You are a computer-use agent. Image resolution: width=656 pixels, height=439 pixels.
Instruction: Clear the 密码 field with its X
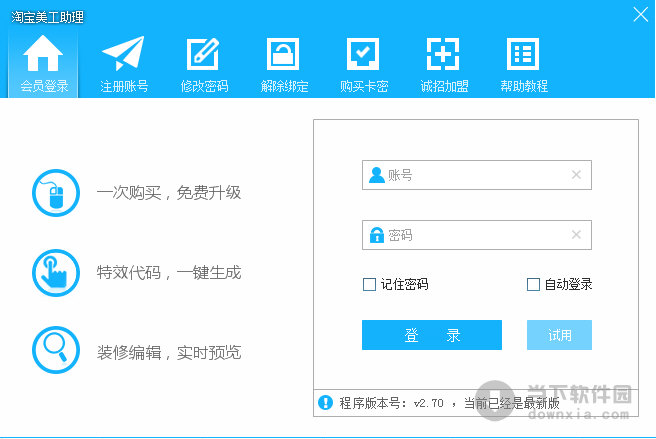point(576,235)
